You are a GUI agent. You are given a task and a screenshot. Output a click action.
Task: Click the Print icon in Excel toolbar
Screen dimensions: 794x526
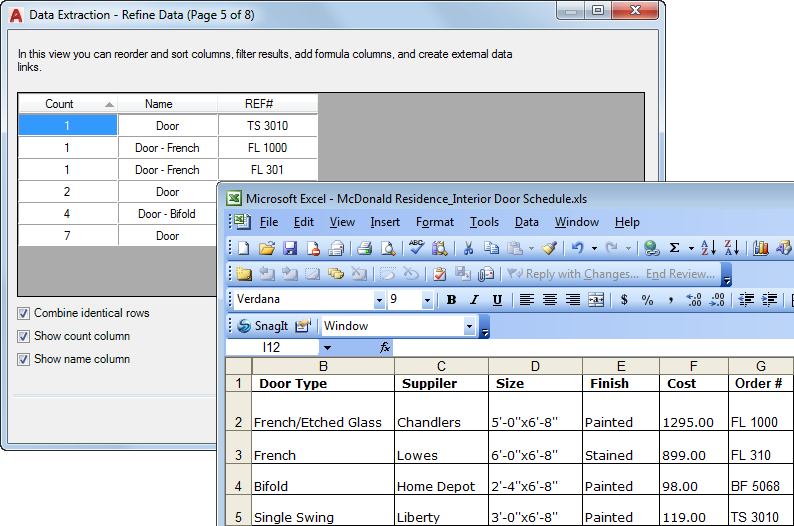tap(364, 248)
